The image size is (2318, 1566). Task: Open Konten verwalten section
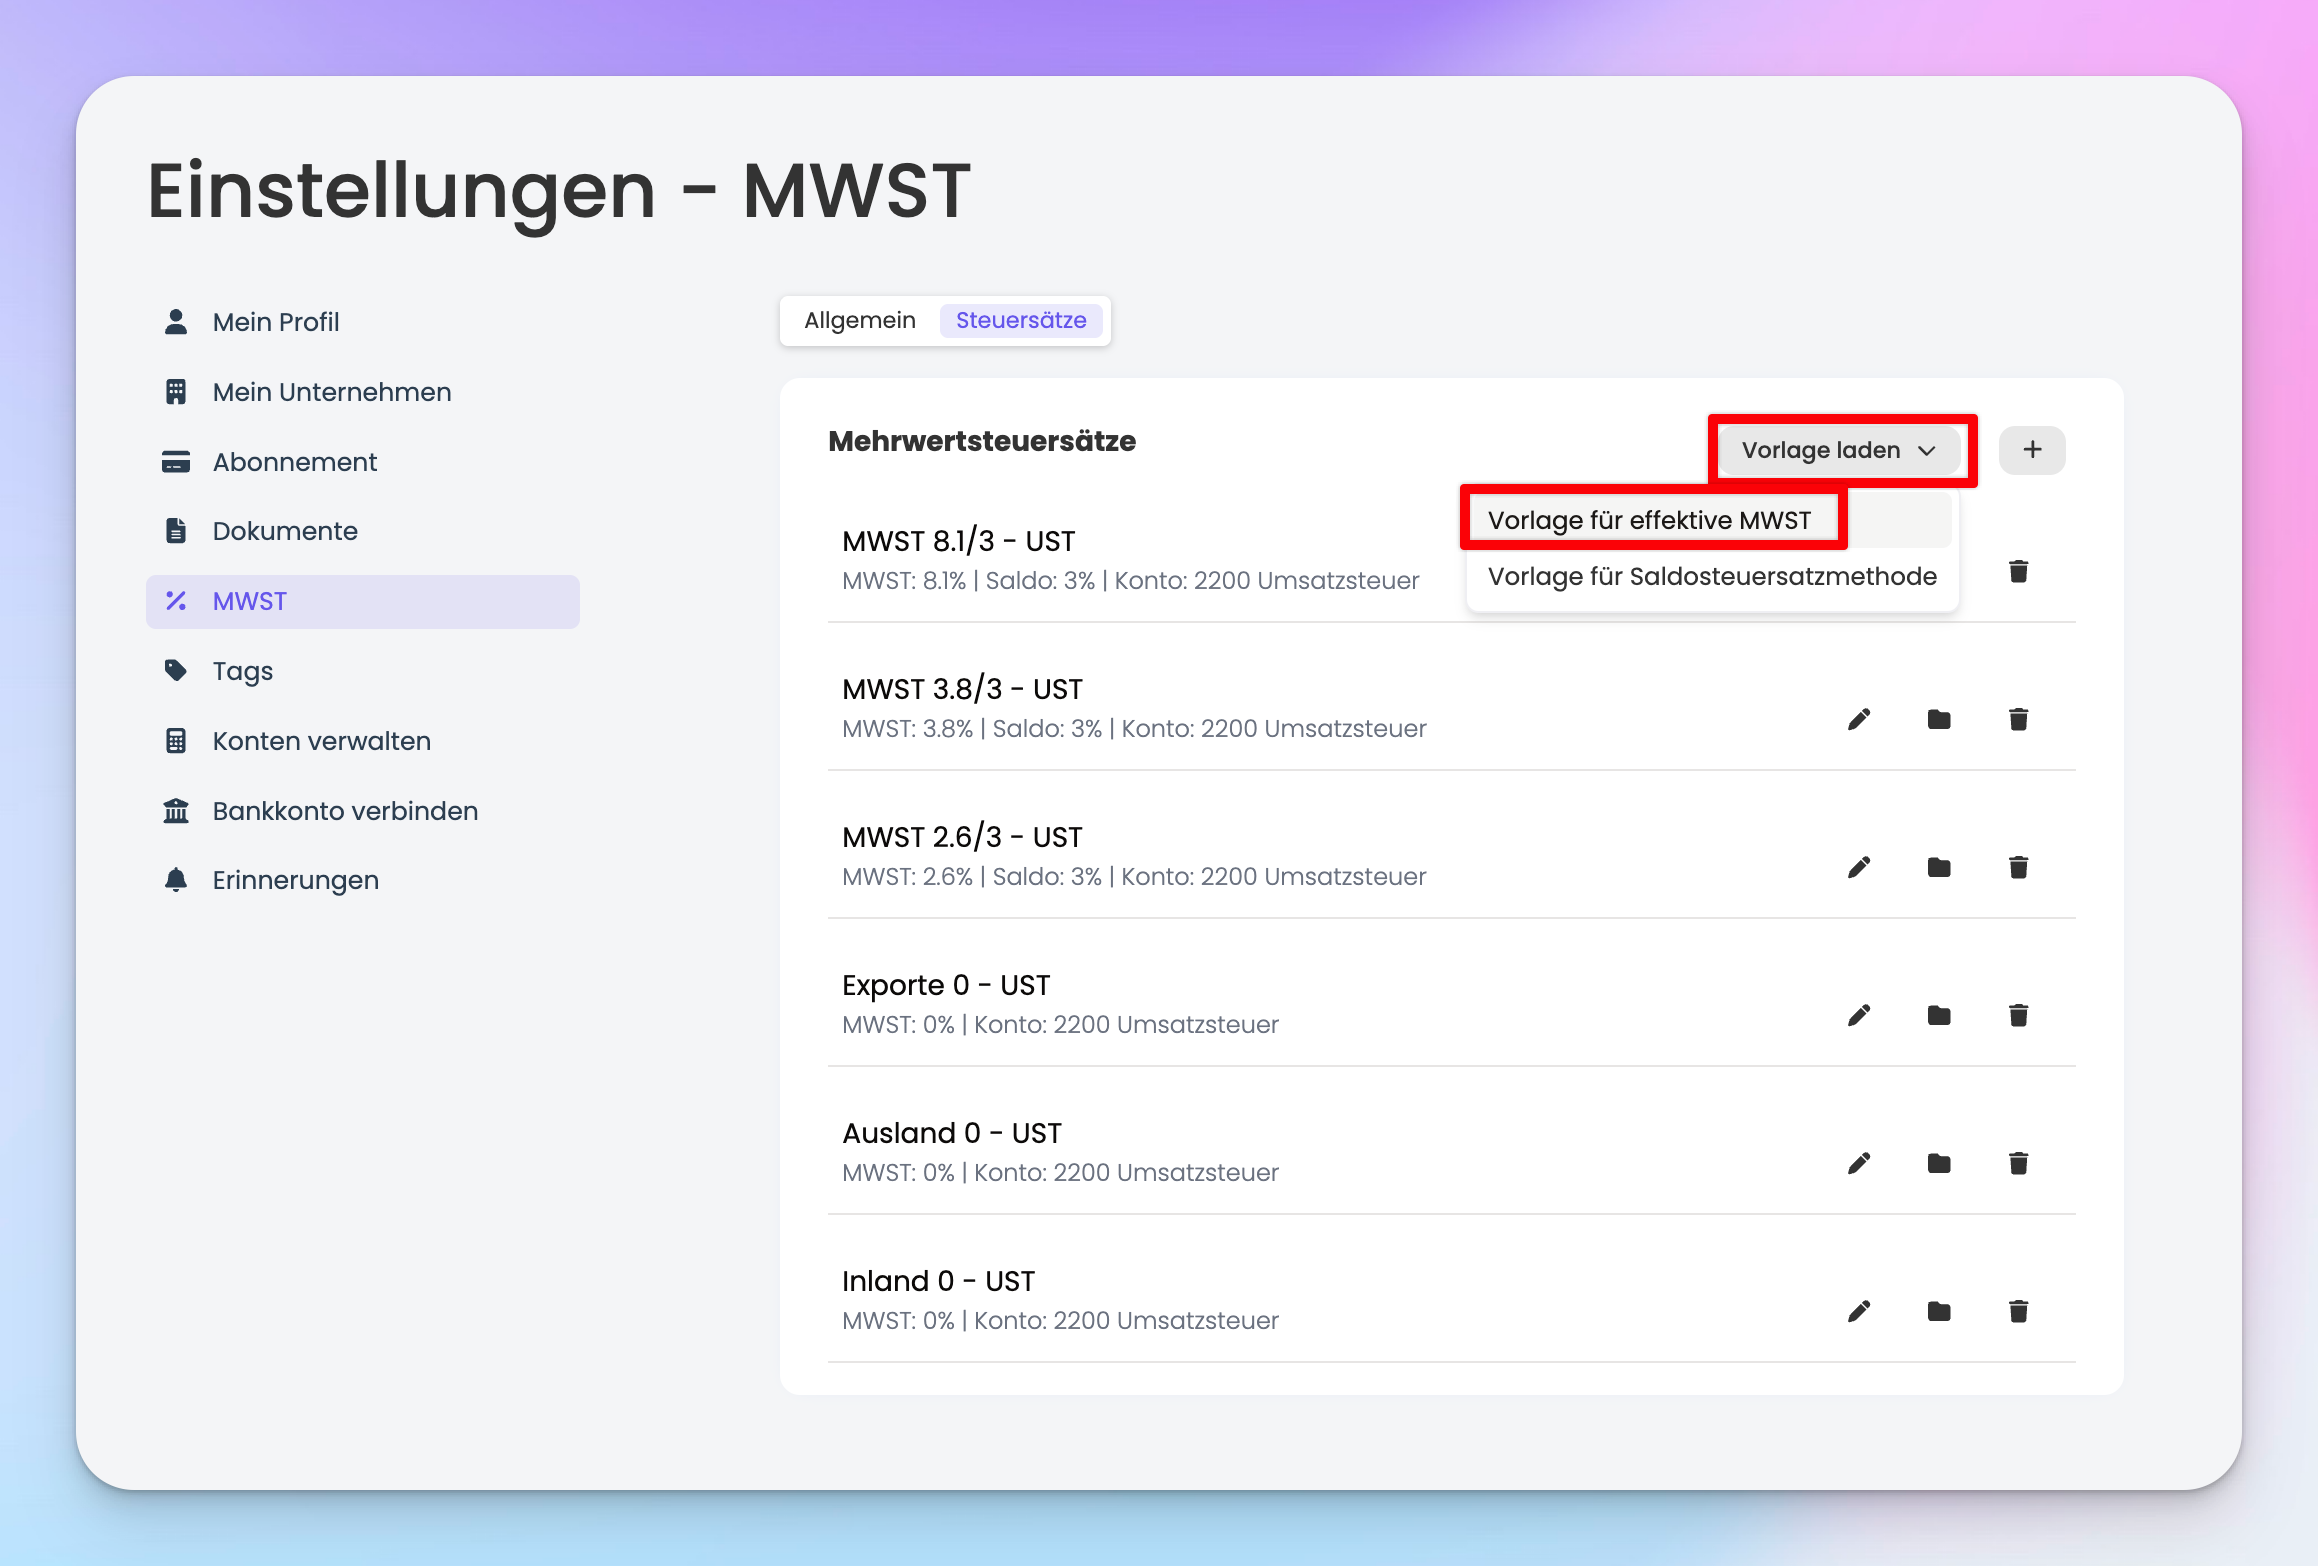tap(321, 741)
